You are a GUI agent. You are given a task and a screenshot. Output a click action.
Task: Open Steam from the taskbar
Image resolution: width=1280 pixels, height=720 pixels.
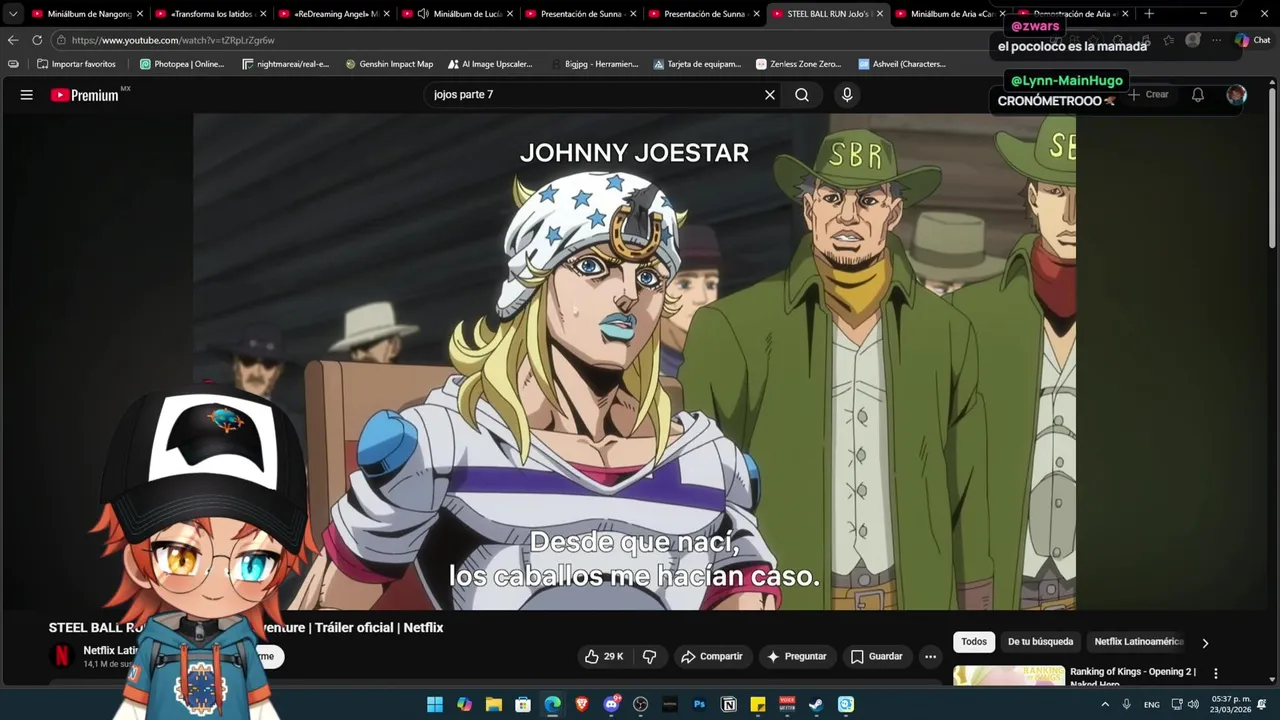[817, 704]
